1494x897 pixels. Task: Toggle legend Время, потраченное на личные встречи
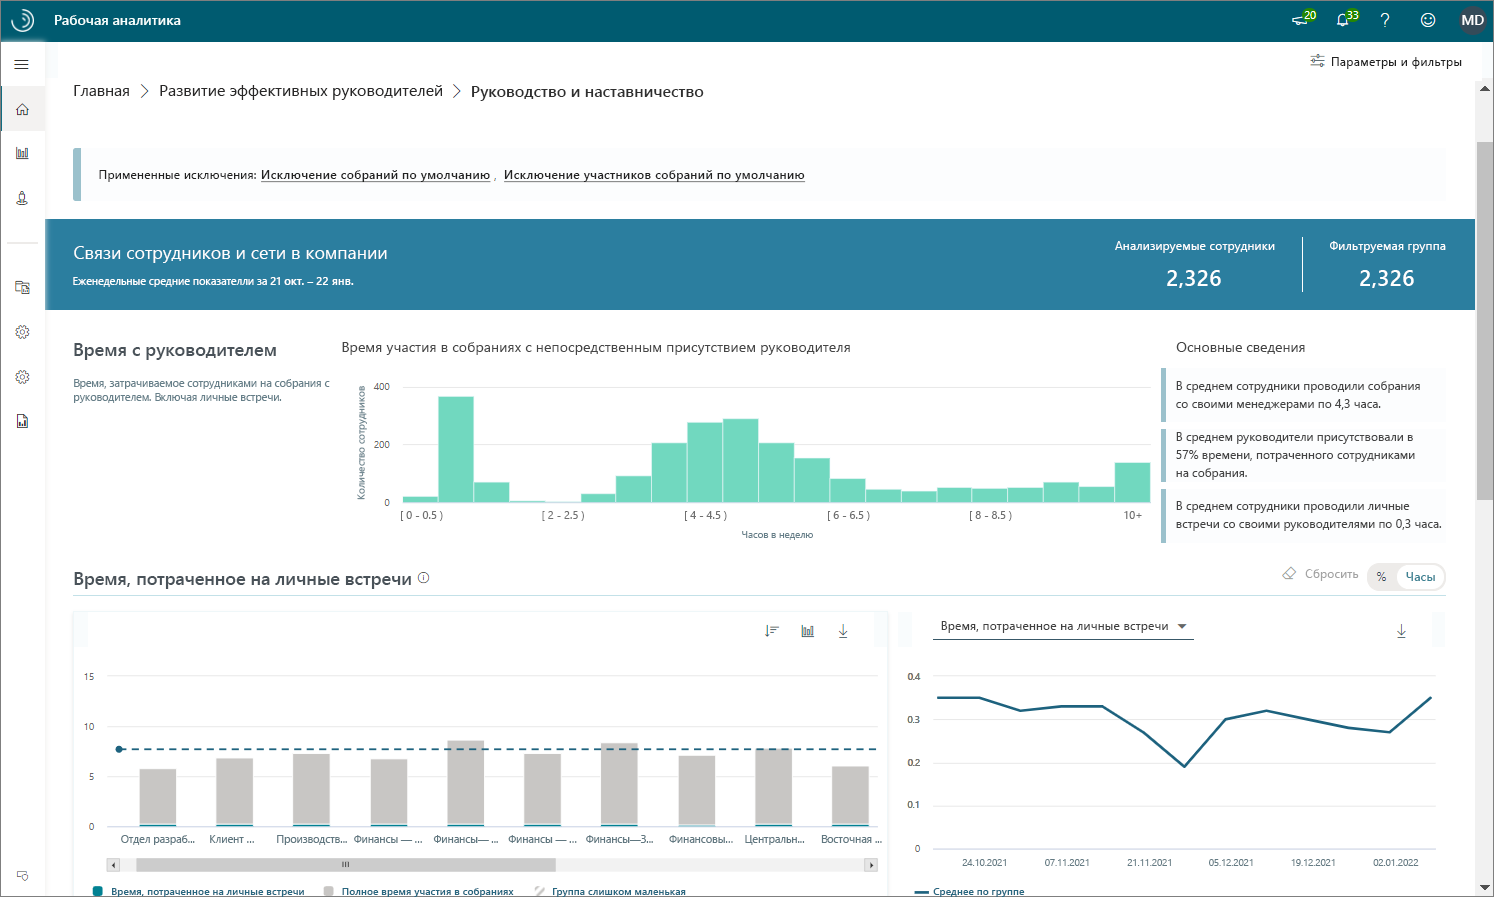pos(198,891)
